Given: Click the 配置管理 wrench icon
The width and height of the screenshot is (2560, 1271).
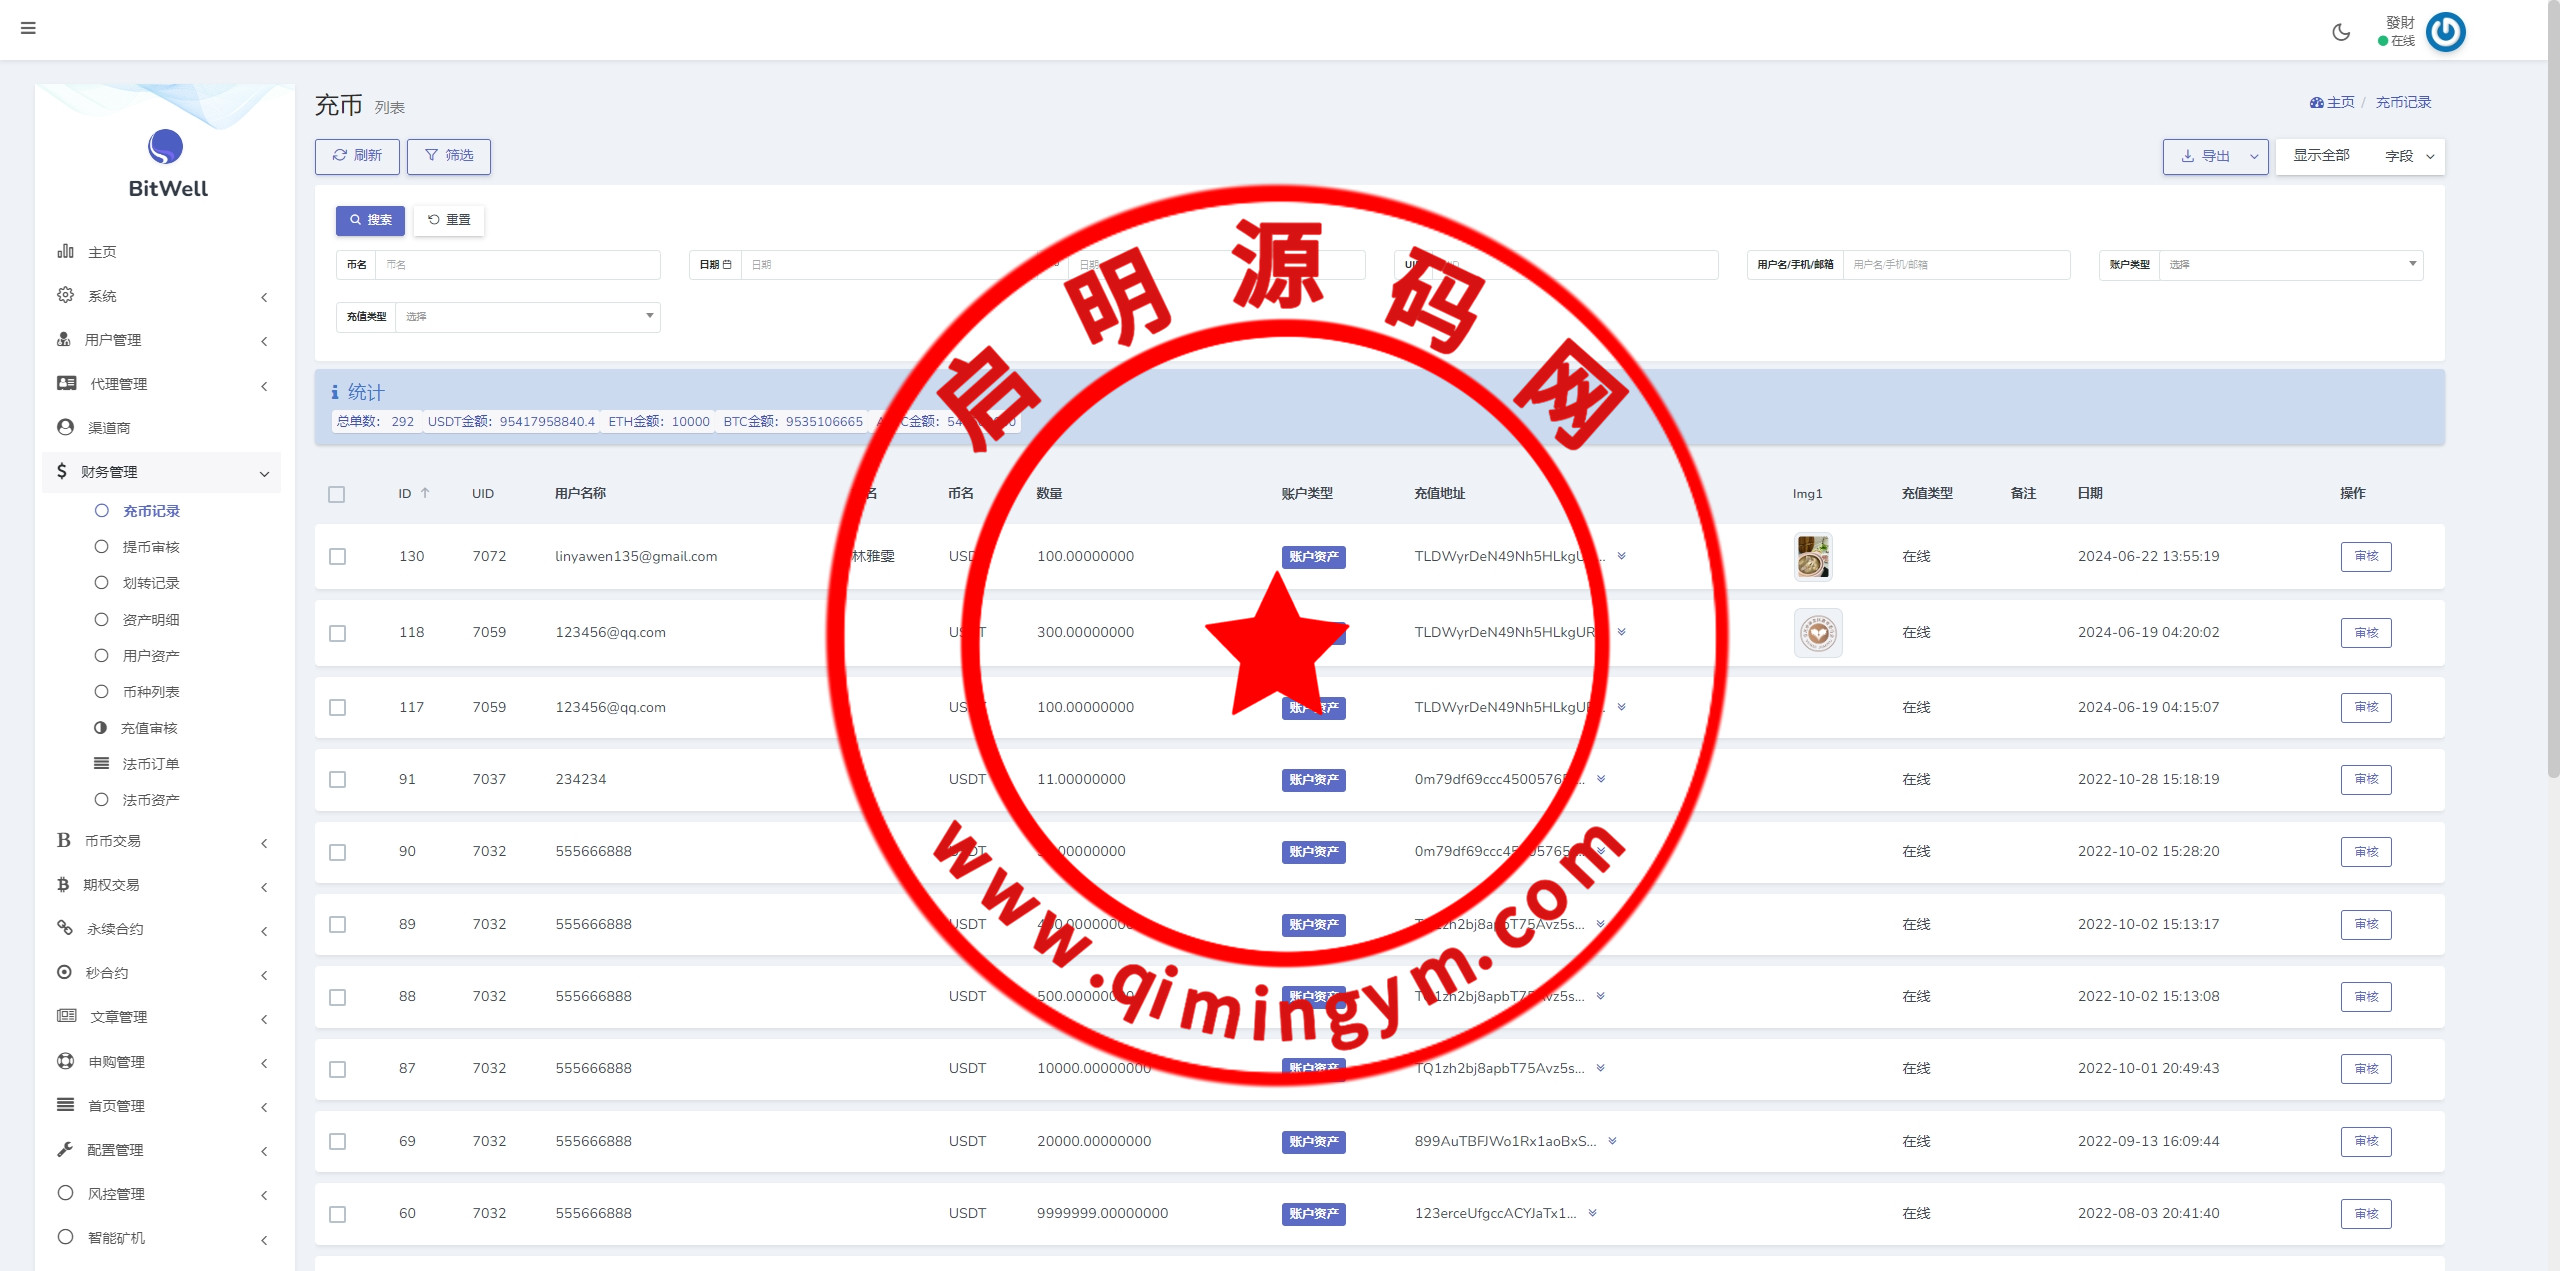Looking at the screenshot, I should [x=66, y=1149].
